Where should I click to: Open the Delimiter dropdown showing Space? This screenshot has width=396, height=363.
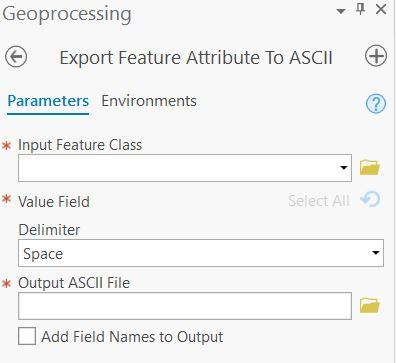tap(201, 253)
